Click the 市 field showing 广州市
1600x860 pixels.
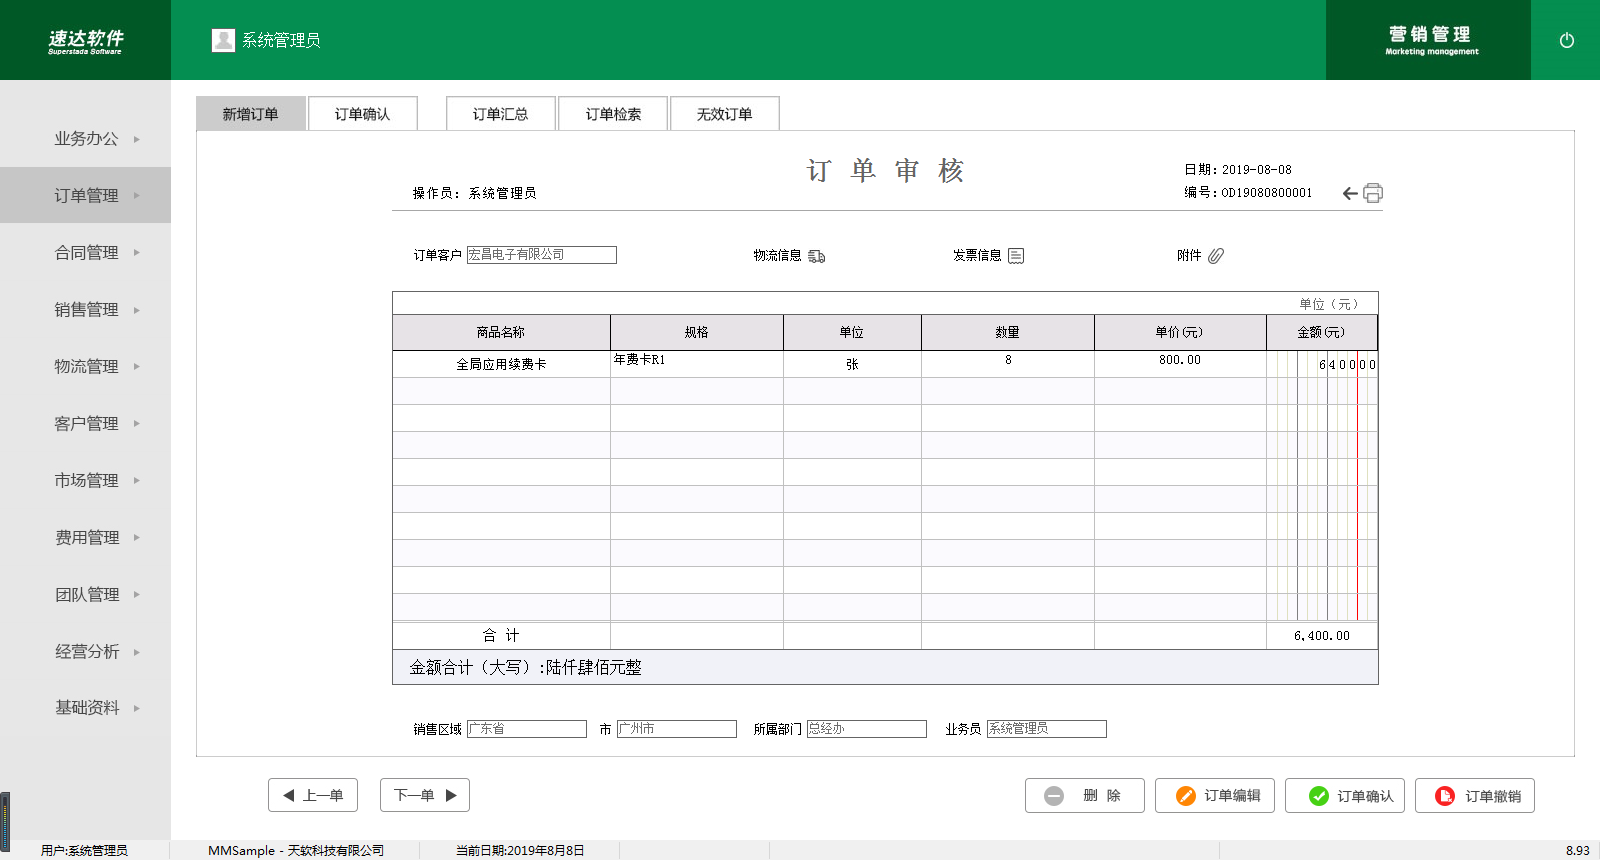(x=677, y=729)
